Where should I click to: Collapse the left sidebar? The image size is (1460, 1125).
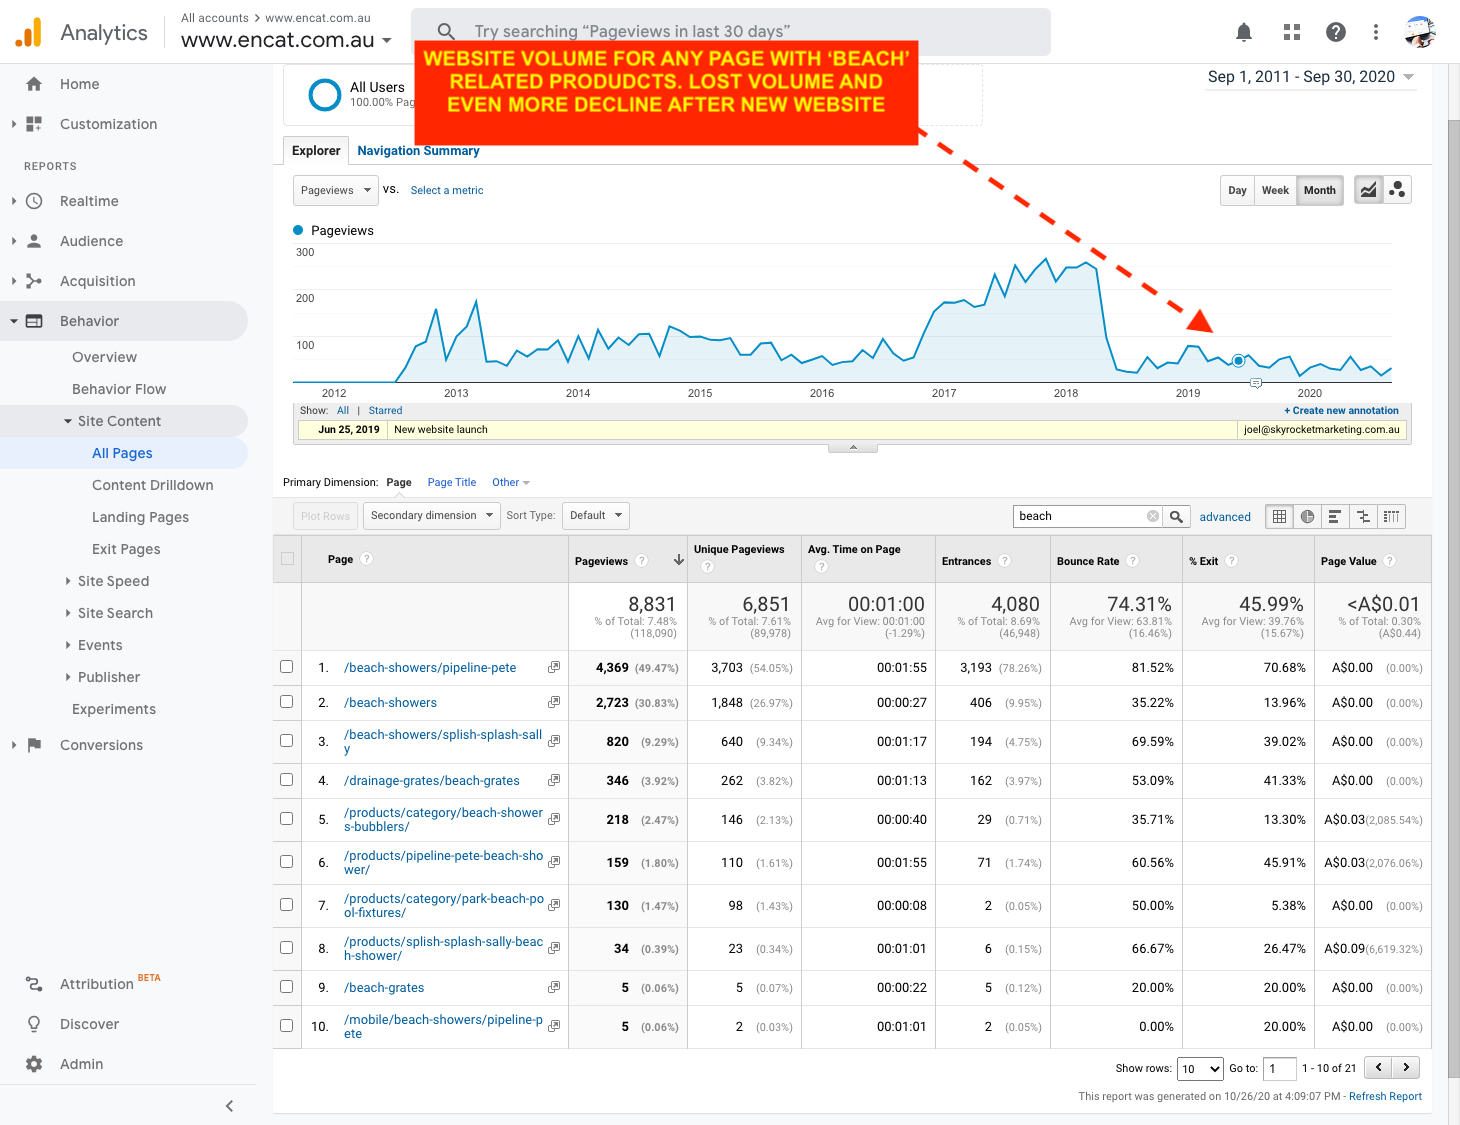coord(229,1106)
